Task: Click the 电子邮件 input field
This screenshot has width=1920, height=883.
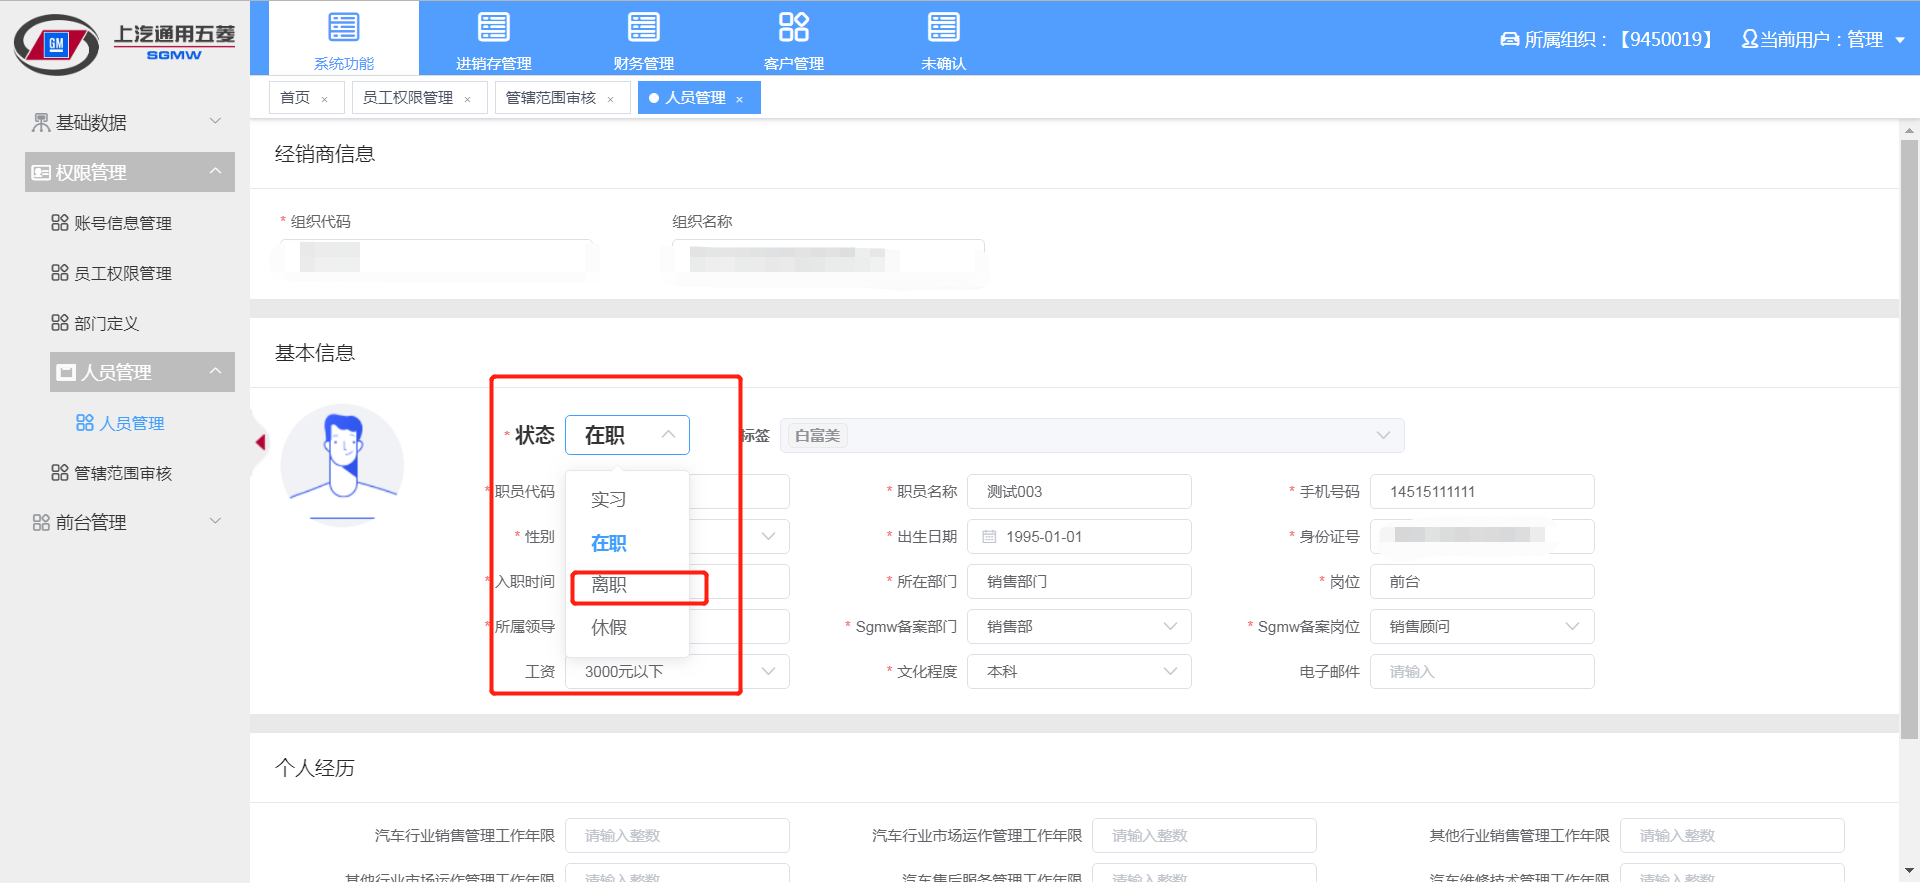Action: click(1482, 671)
